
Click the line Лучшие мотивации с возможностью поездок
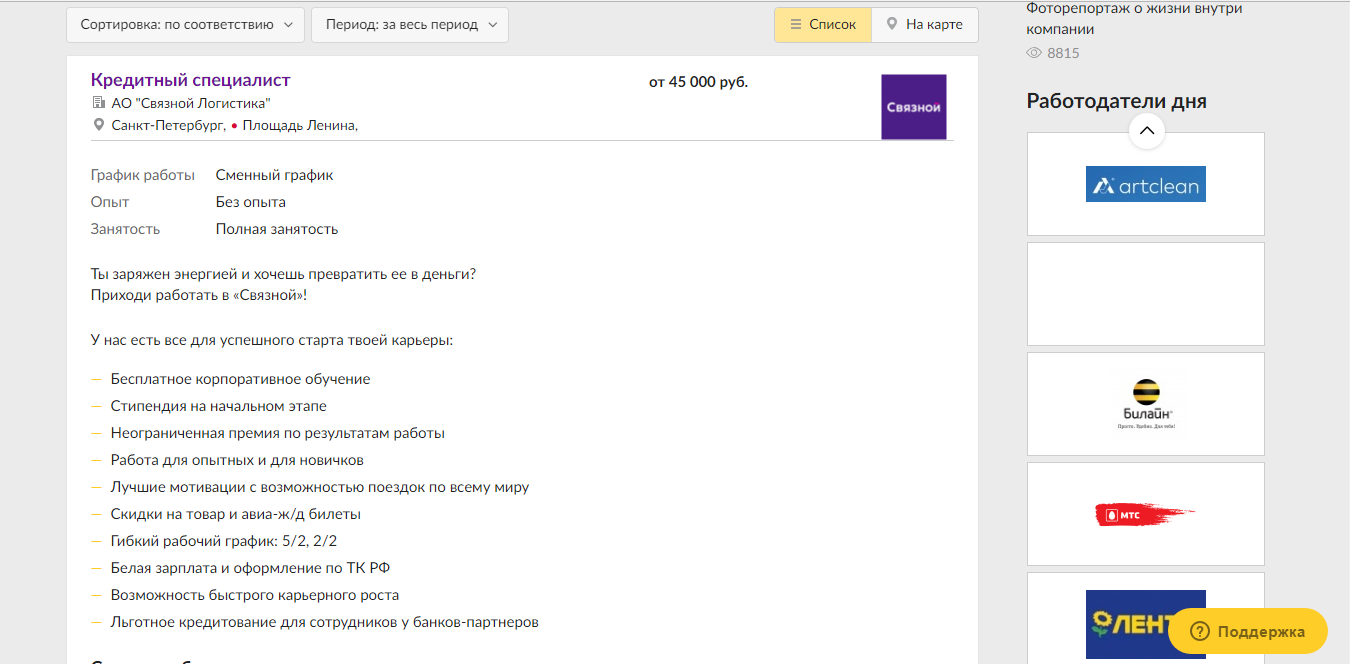[x=320, y=487]
